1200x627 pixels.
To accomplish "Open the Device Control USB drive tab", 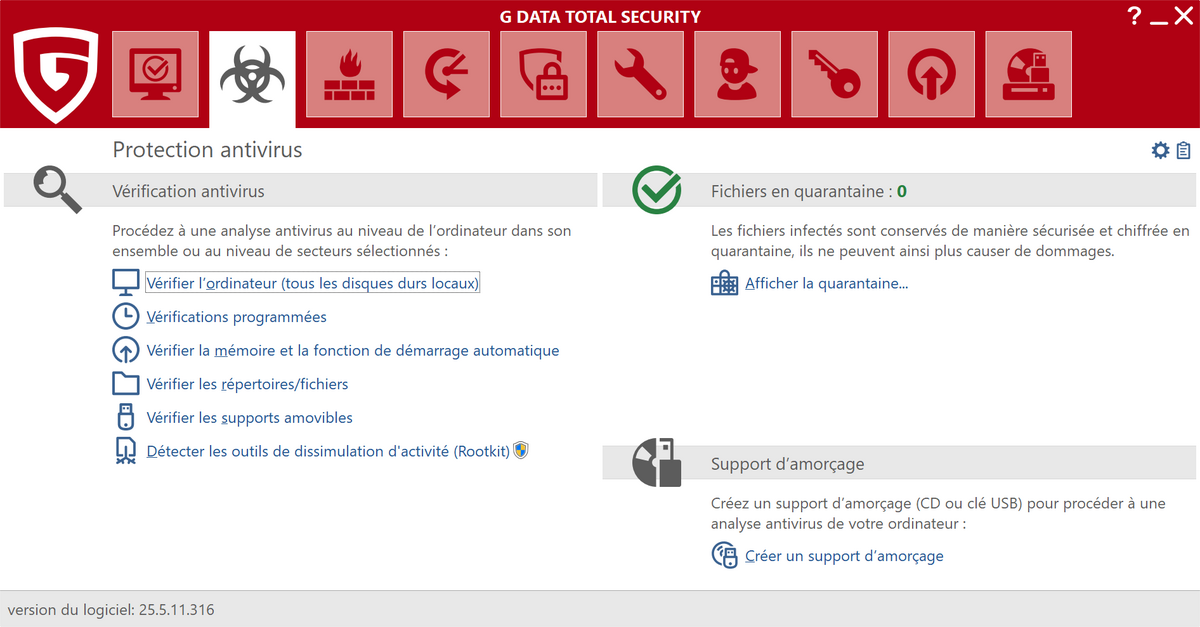I will coord(1028,74).
